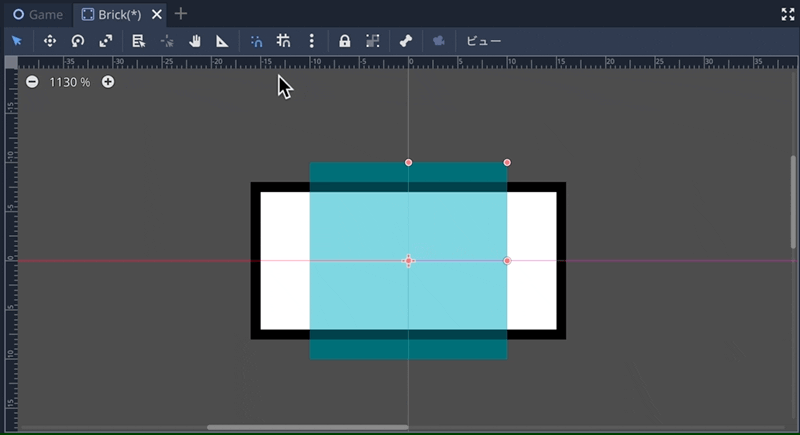The width and height of the screenshot is (800, 435).
Task: Switch to the Brick(*) scene tab
Action: pos(111,14)
